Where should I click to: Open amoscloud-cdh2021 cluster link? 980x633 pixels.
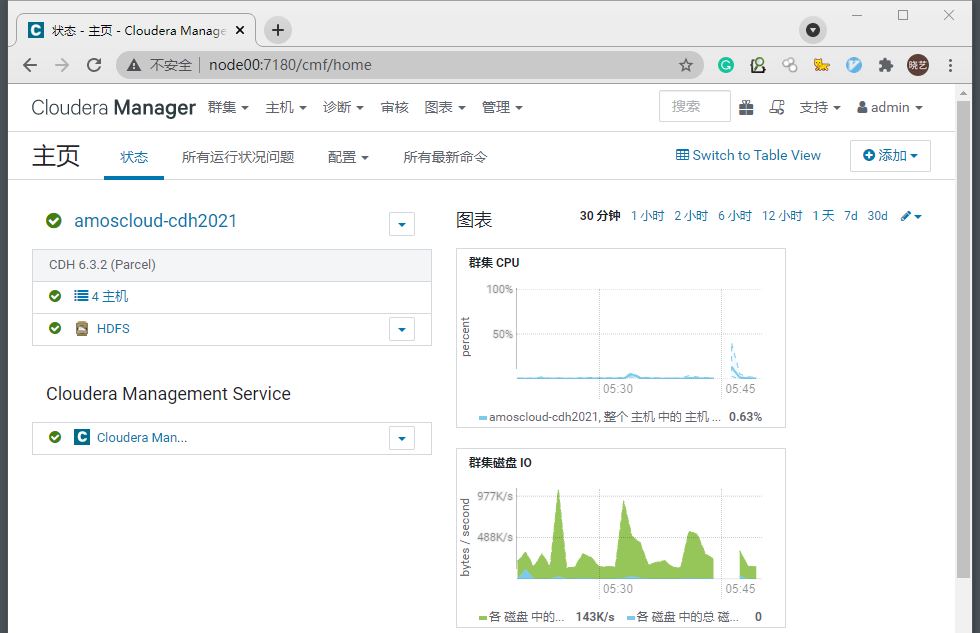(x=156, y=221)
